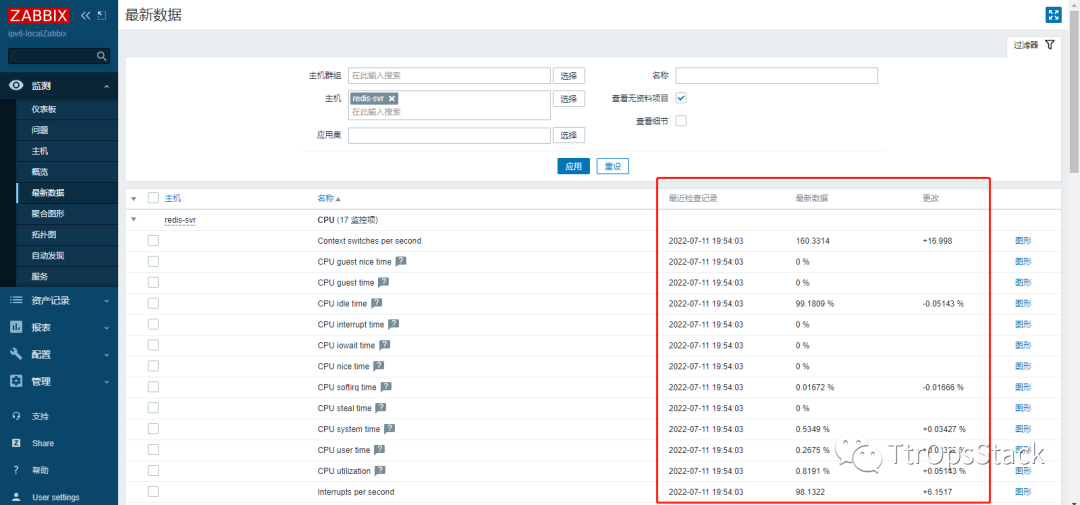
Task: Check the Context switches per second row
Action: click(153, 240)
